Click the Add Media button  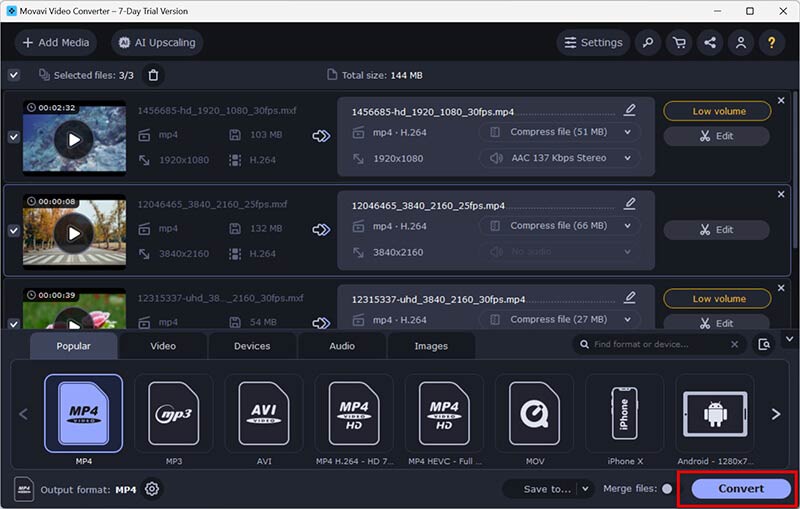[x=56, y=43]
